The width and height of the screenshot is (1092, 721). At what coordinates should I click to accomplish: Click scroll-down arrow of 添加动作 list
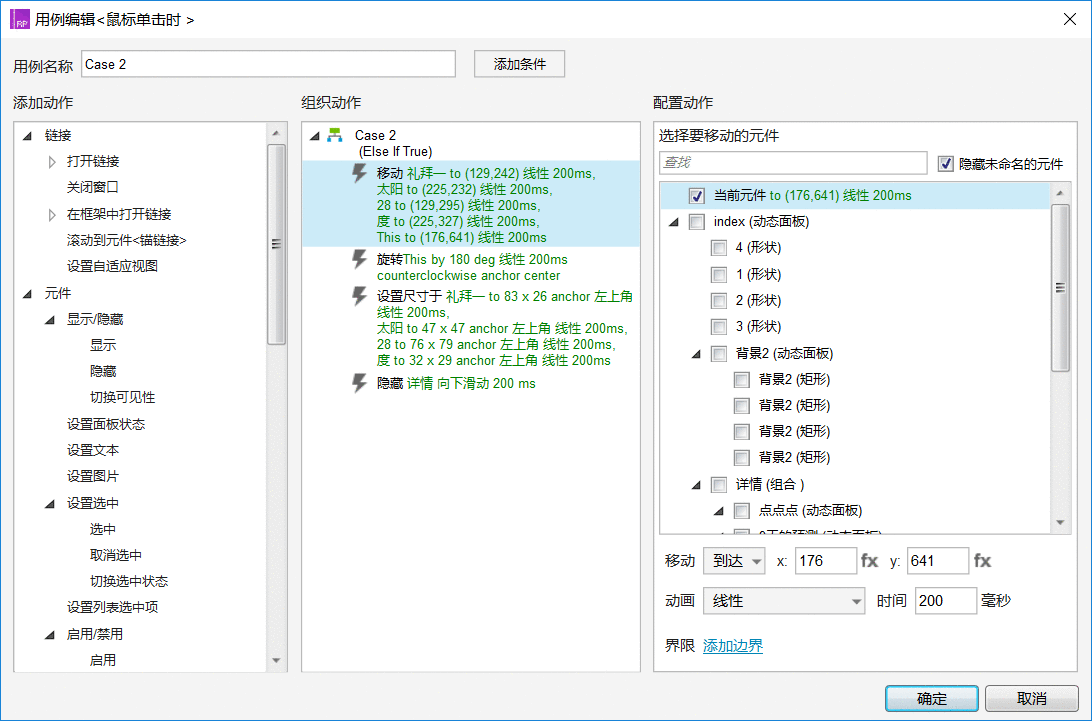(276, 660)
